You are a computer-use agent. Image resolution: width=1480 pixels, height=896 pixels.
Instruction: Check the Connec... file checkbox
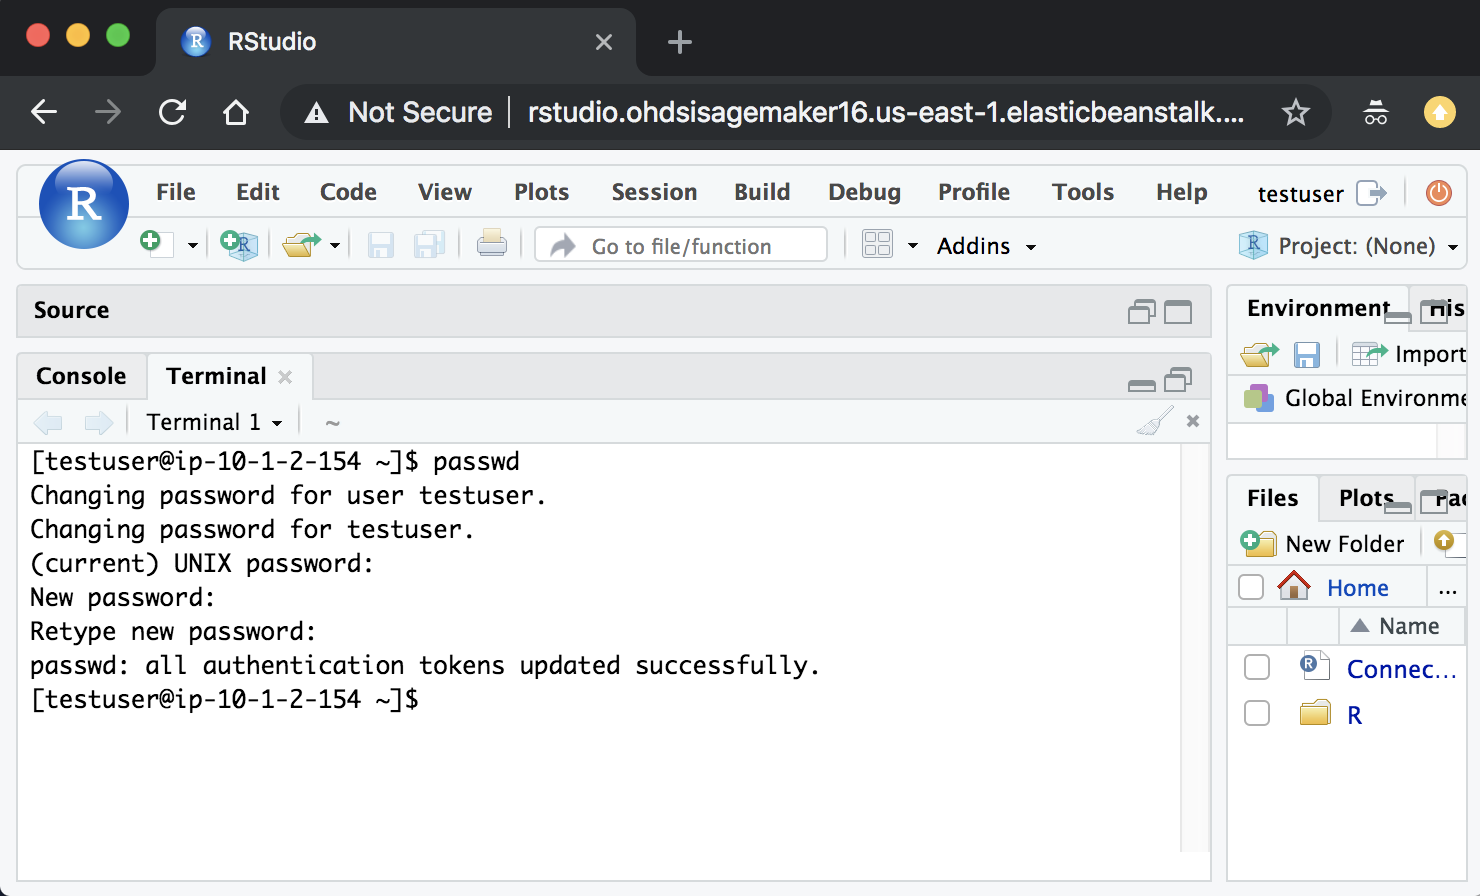(x=1257, y=667)
